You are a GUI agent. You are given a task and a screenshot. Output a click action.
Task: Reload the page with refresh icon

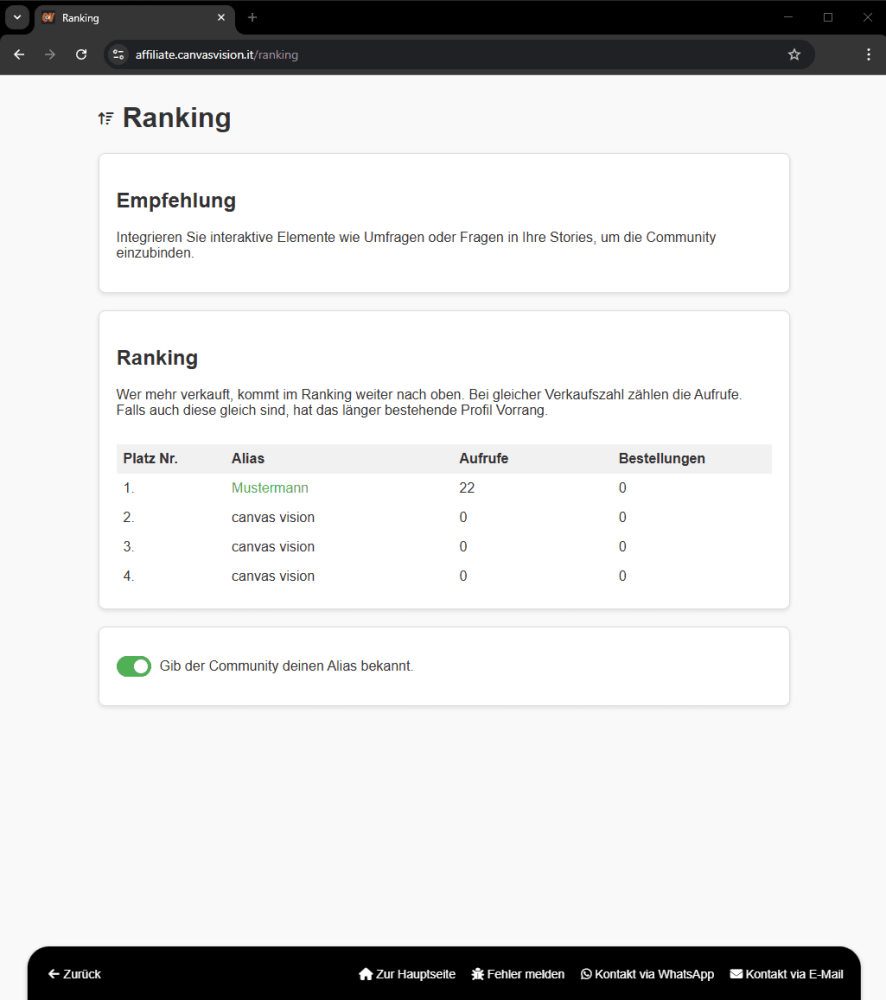[81, 55]
